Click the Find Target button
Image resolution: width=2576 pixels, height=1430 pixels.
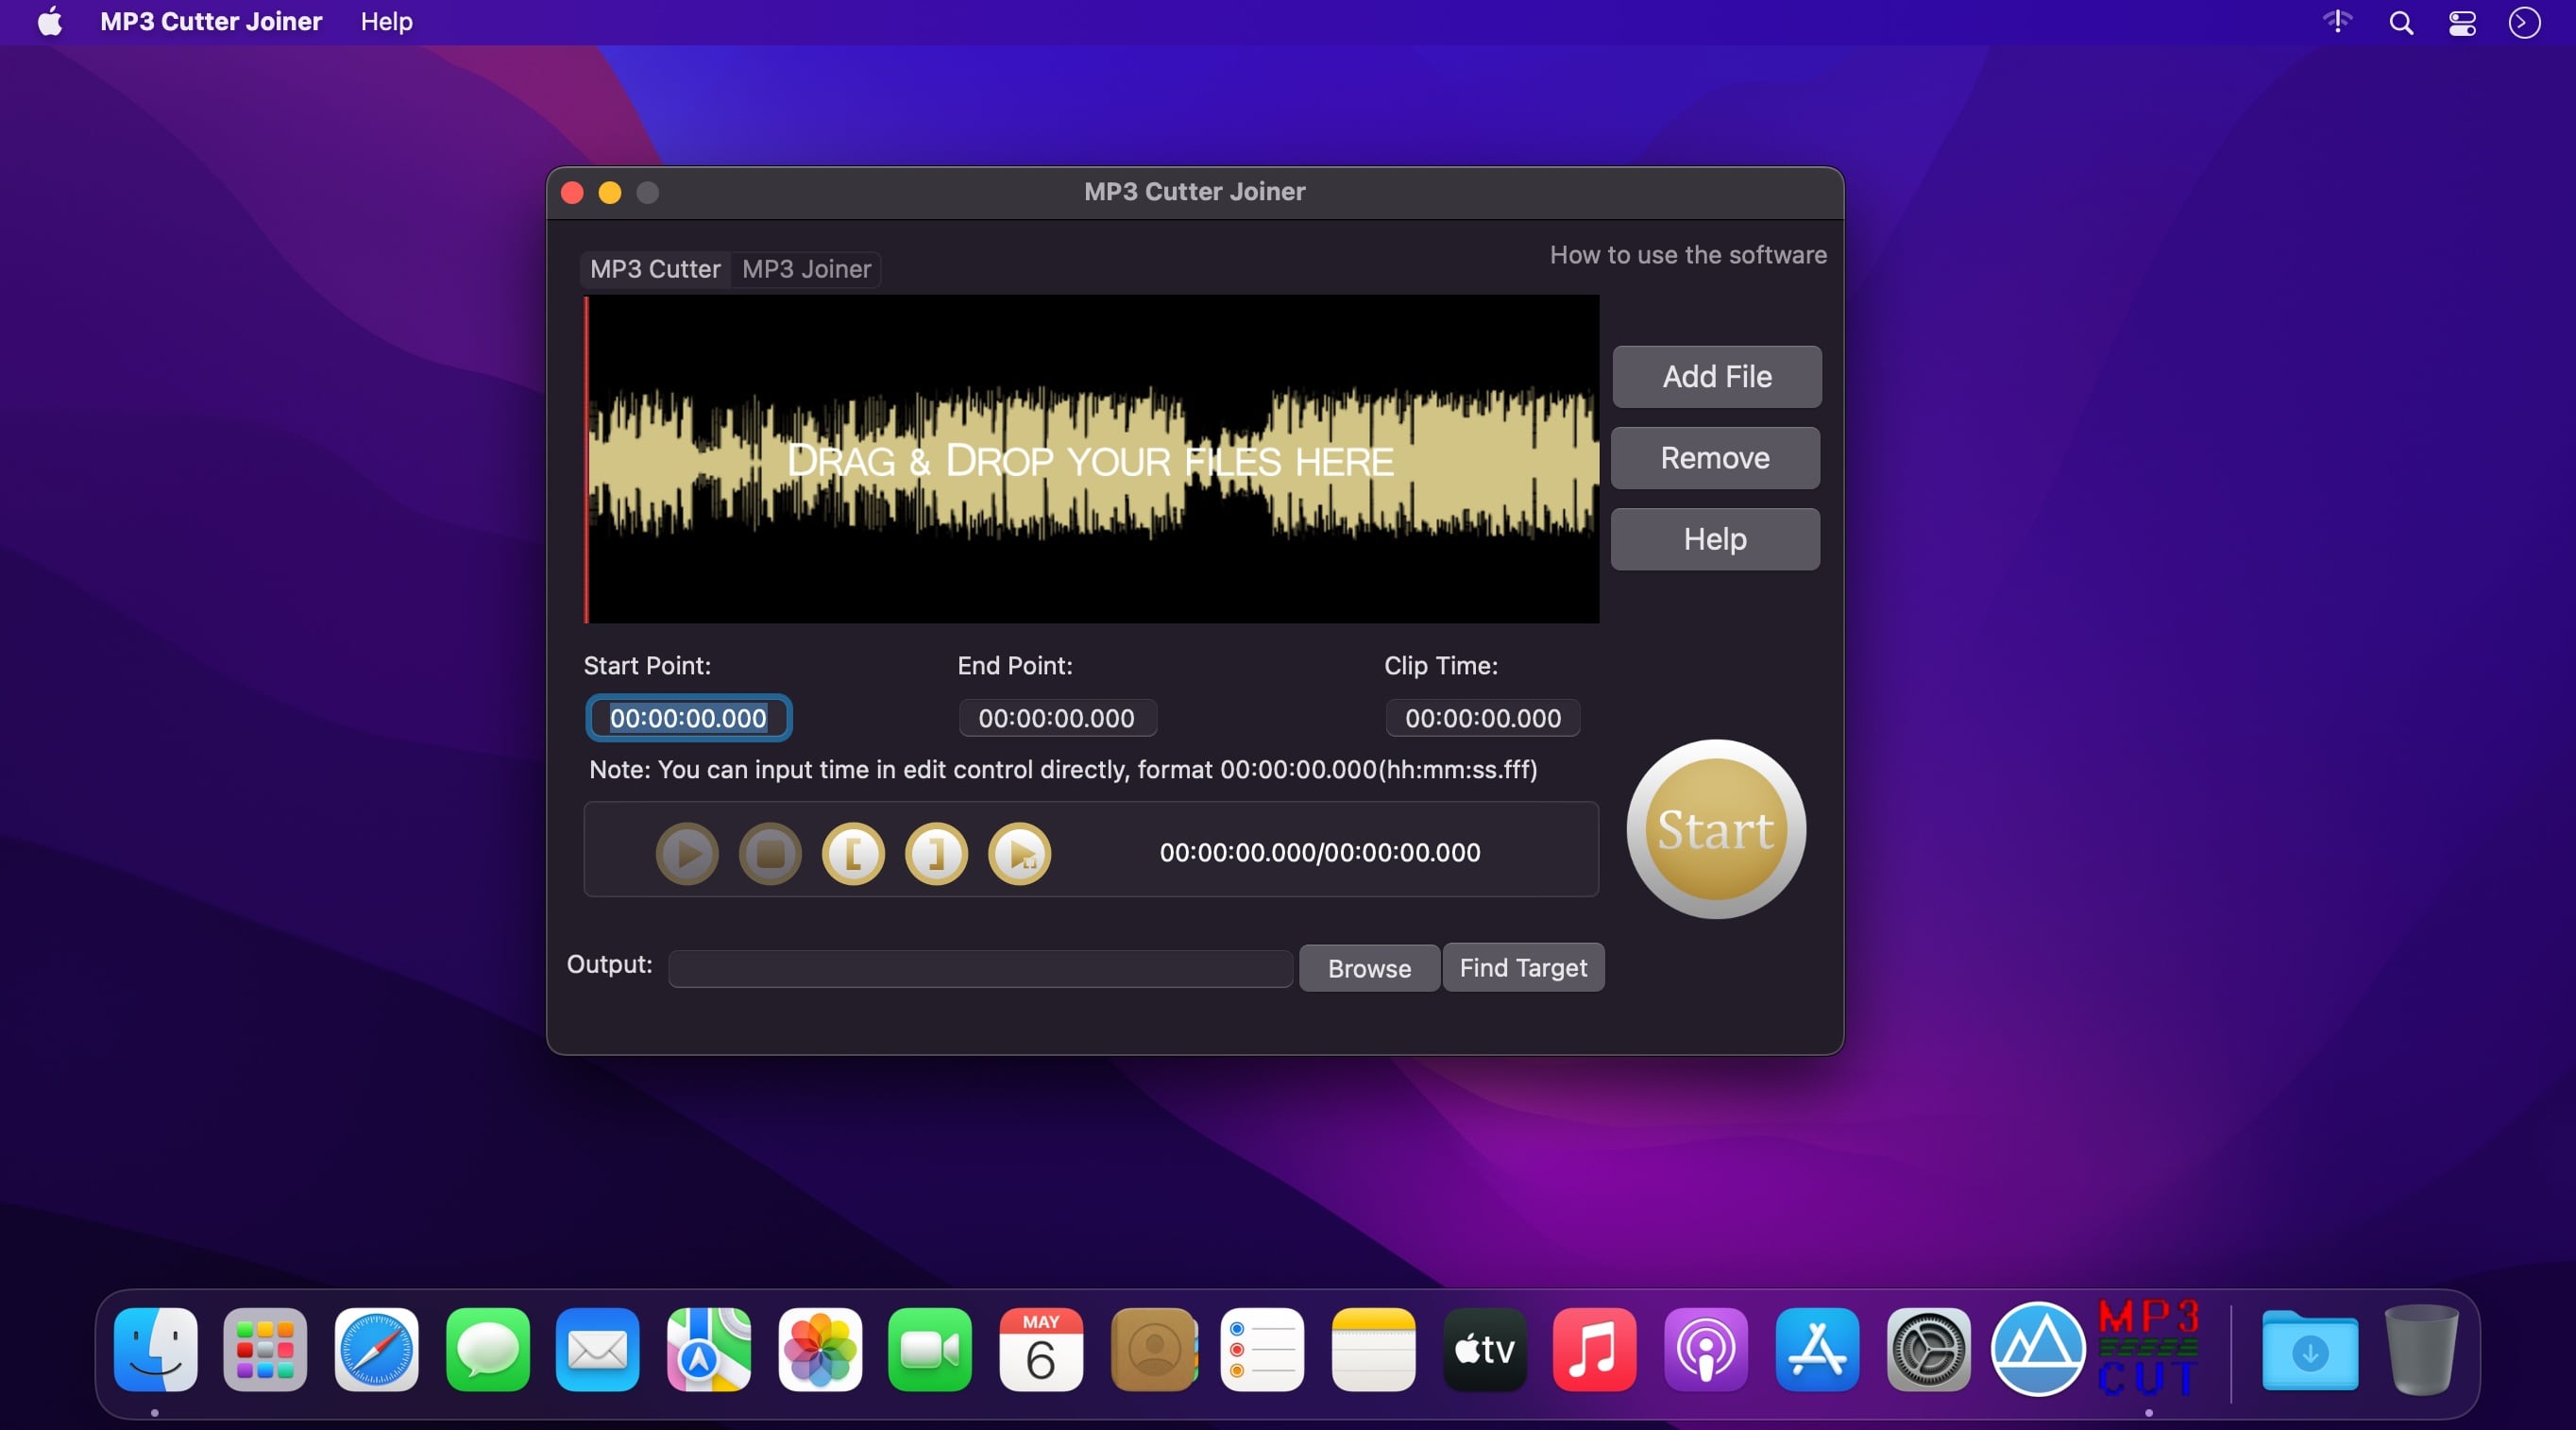pyautogui.click(x=1523, y=968)
